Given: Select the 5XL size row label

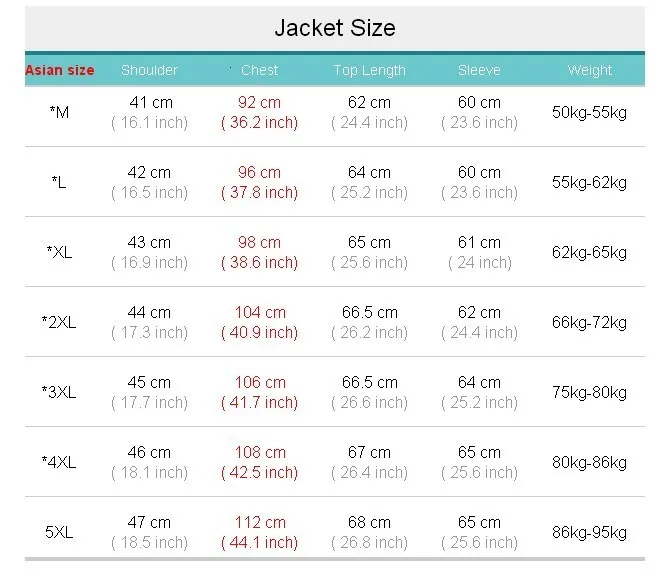Looking at the screenshot, I should point(60,532).
